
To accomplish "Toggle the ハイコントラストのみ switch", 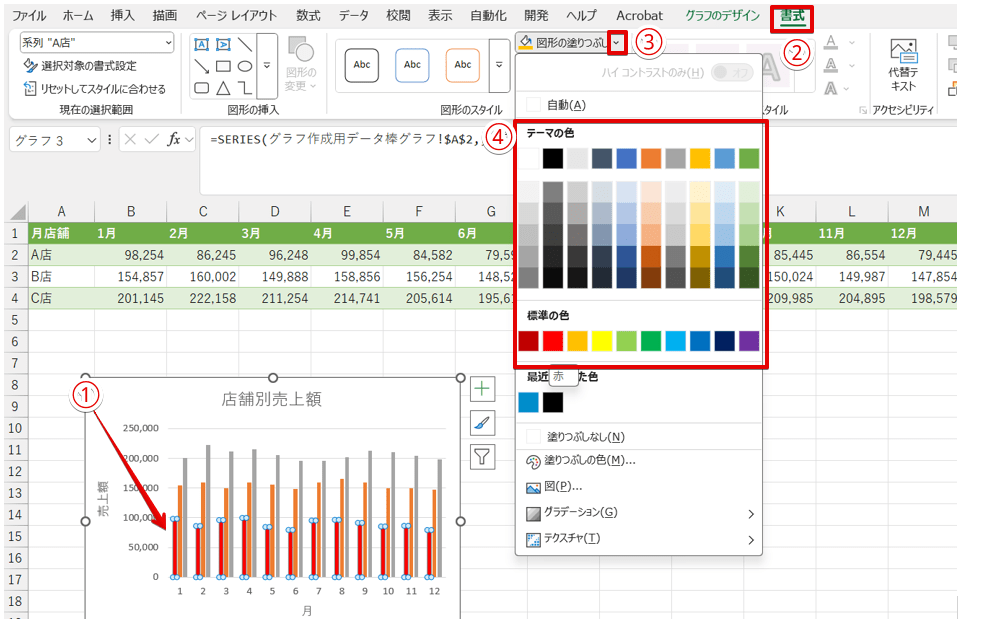I will (731, 72).
